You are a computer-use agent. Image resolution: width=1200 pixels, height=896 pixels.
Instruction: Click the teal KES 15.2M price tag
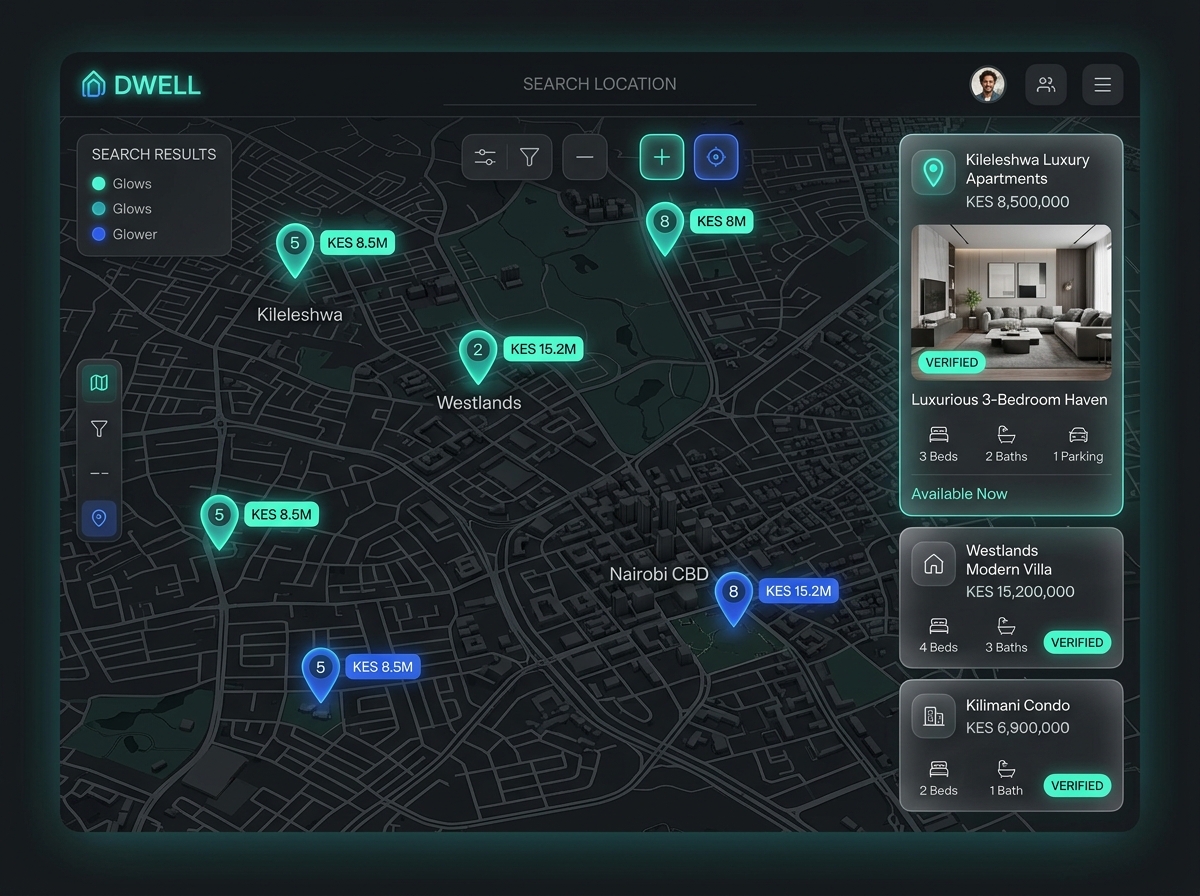pos(543,349)
